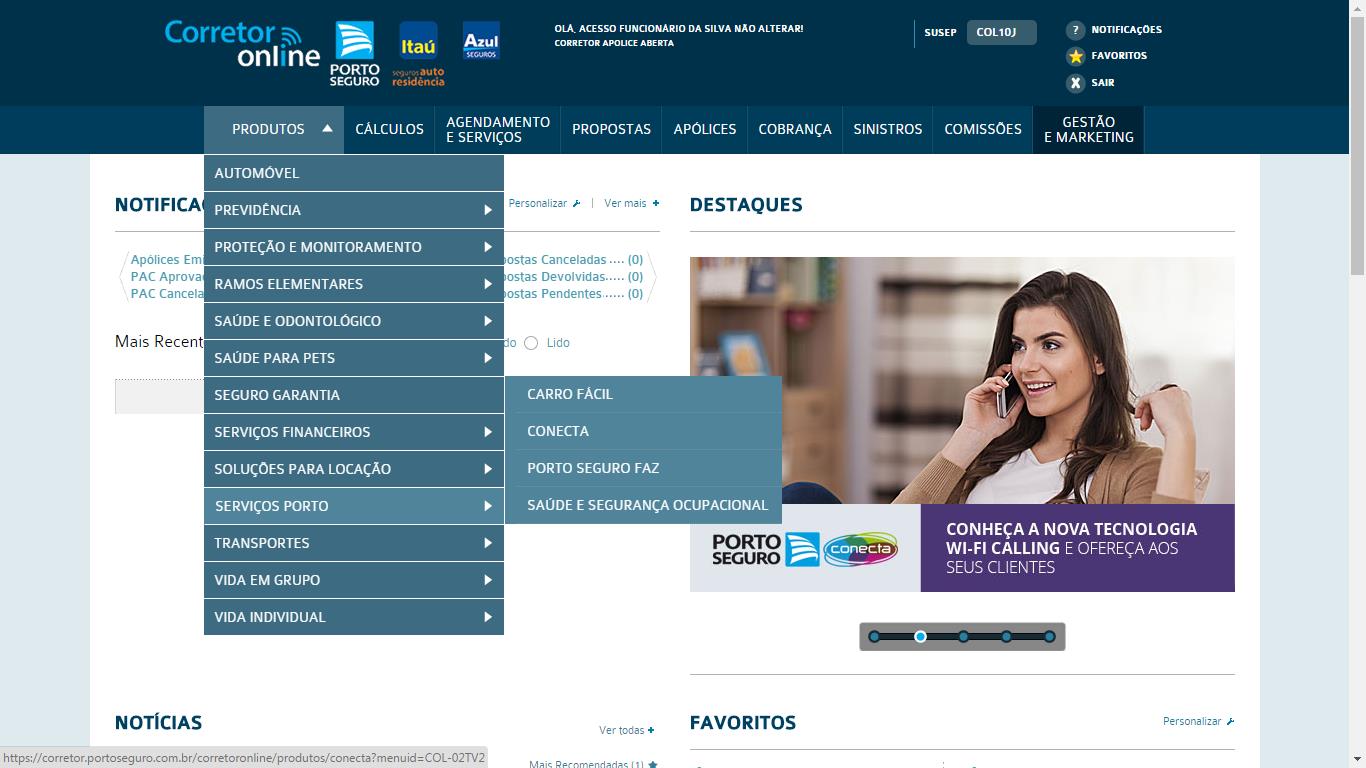
Task: Click the right arrow of notifications carousel
Action: coord(652,276)
